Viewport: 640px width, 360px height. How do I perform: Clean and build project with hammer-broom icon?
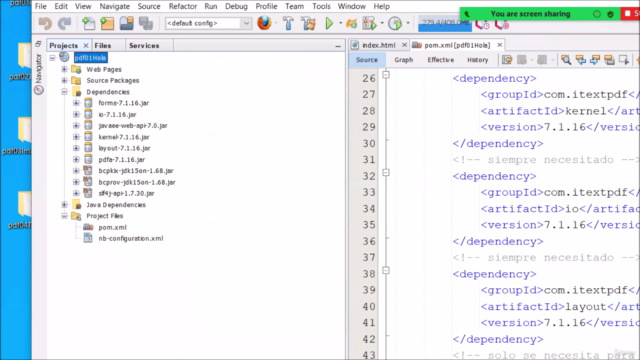pyautogui.click(x=309, y=23)
